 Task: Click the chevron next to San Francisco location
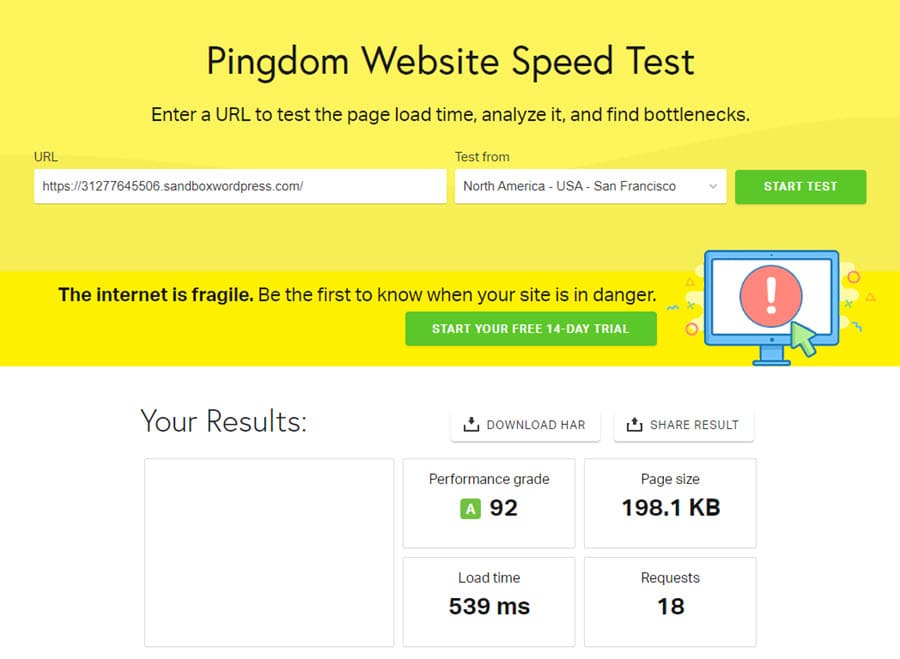tap(712, 187)
